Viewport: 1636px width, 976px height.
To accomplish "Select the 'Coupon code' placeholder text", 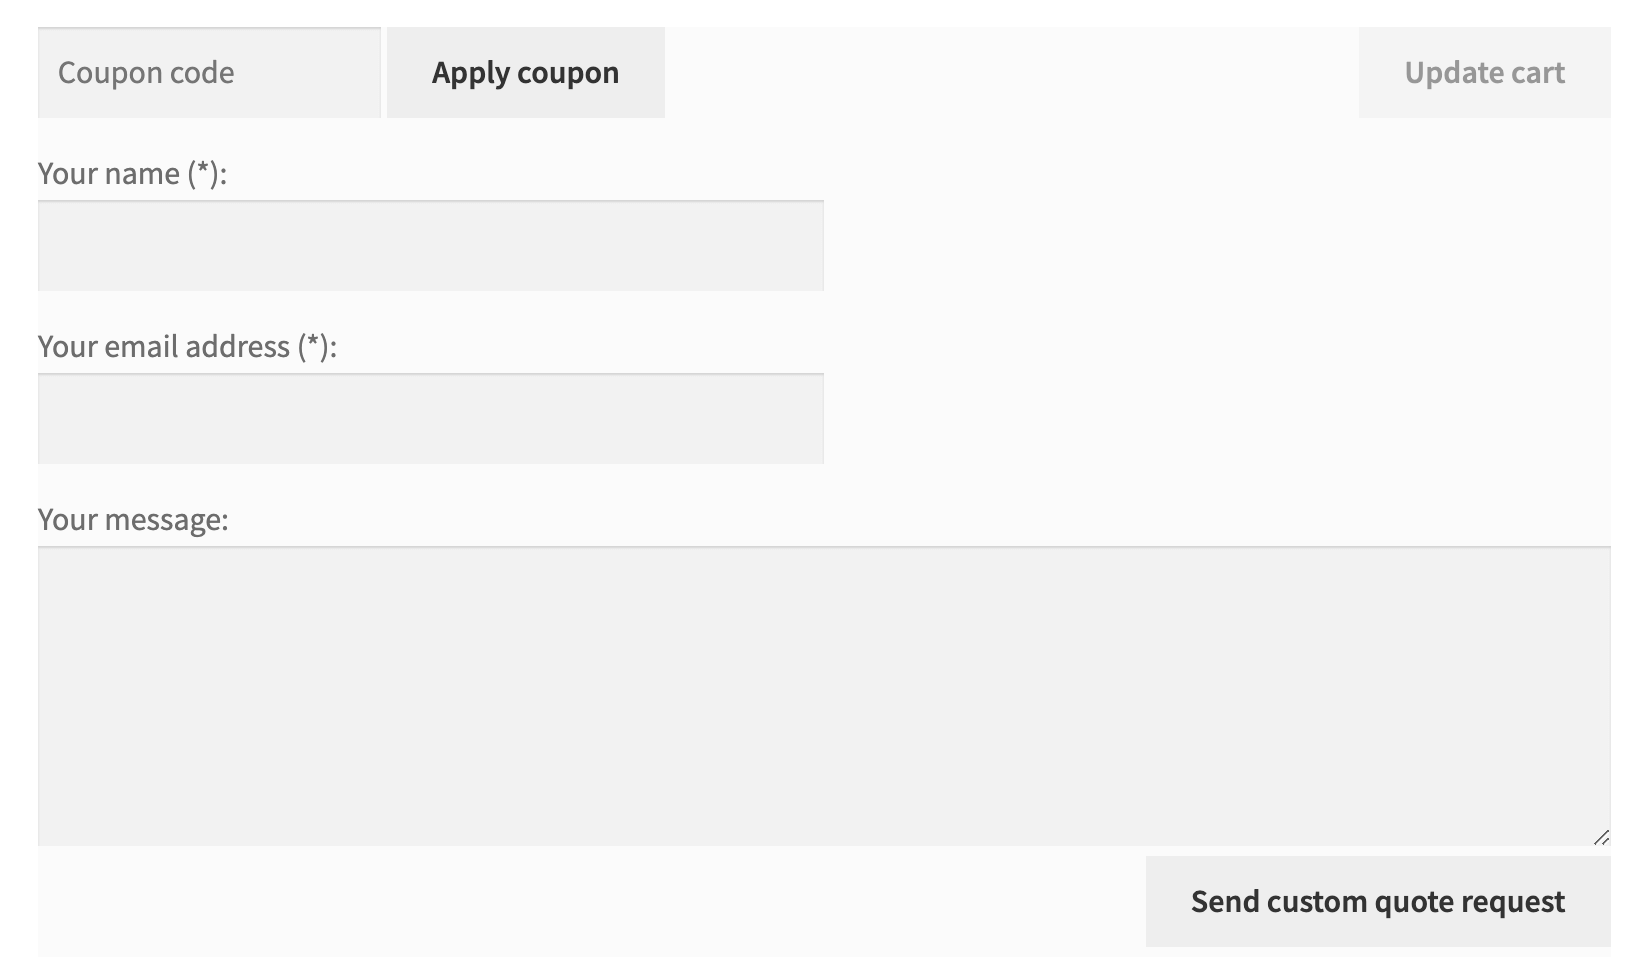I will pos(146,73).
